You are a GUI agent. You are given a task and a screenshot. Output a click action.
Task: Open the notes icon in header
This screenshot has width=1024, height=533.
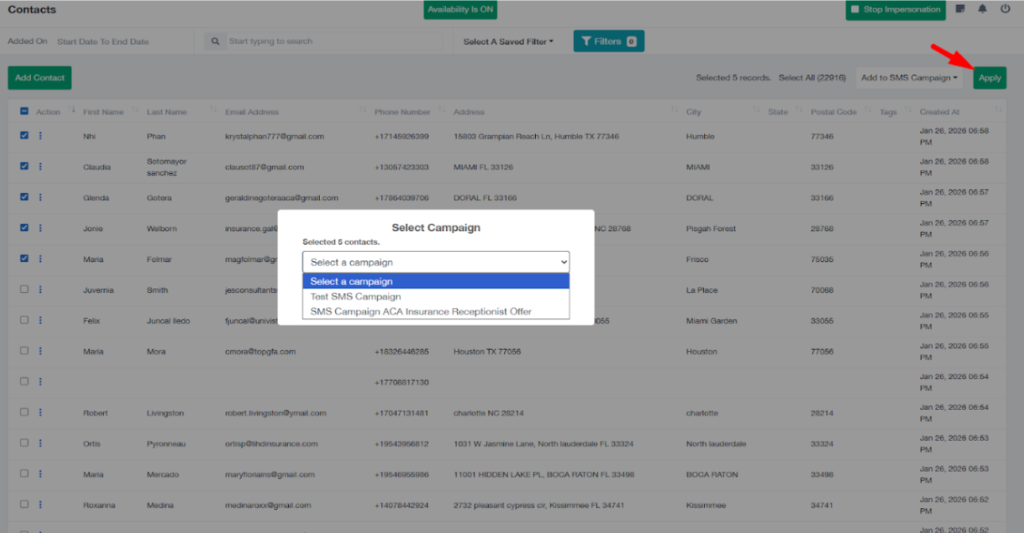(x=960, y=9)
